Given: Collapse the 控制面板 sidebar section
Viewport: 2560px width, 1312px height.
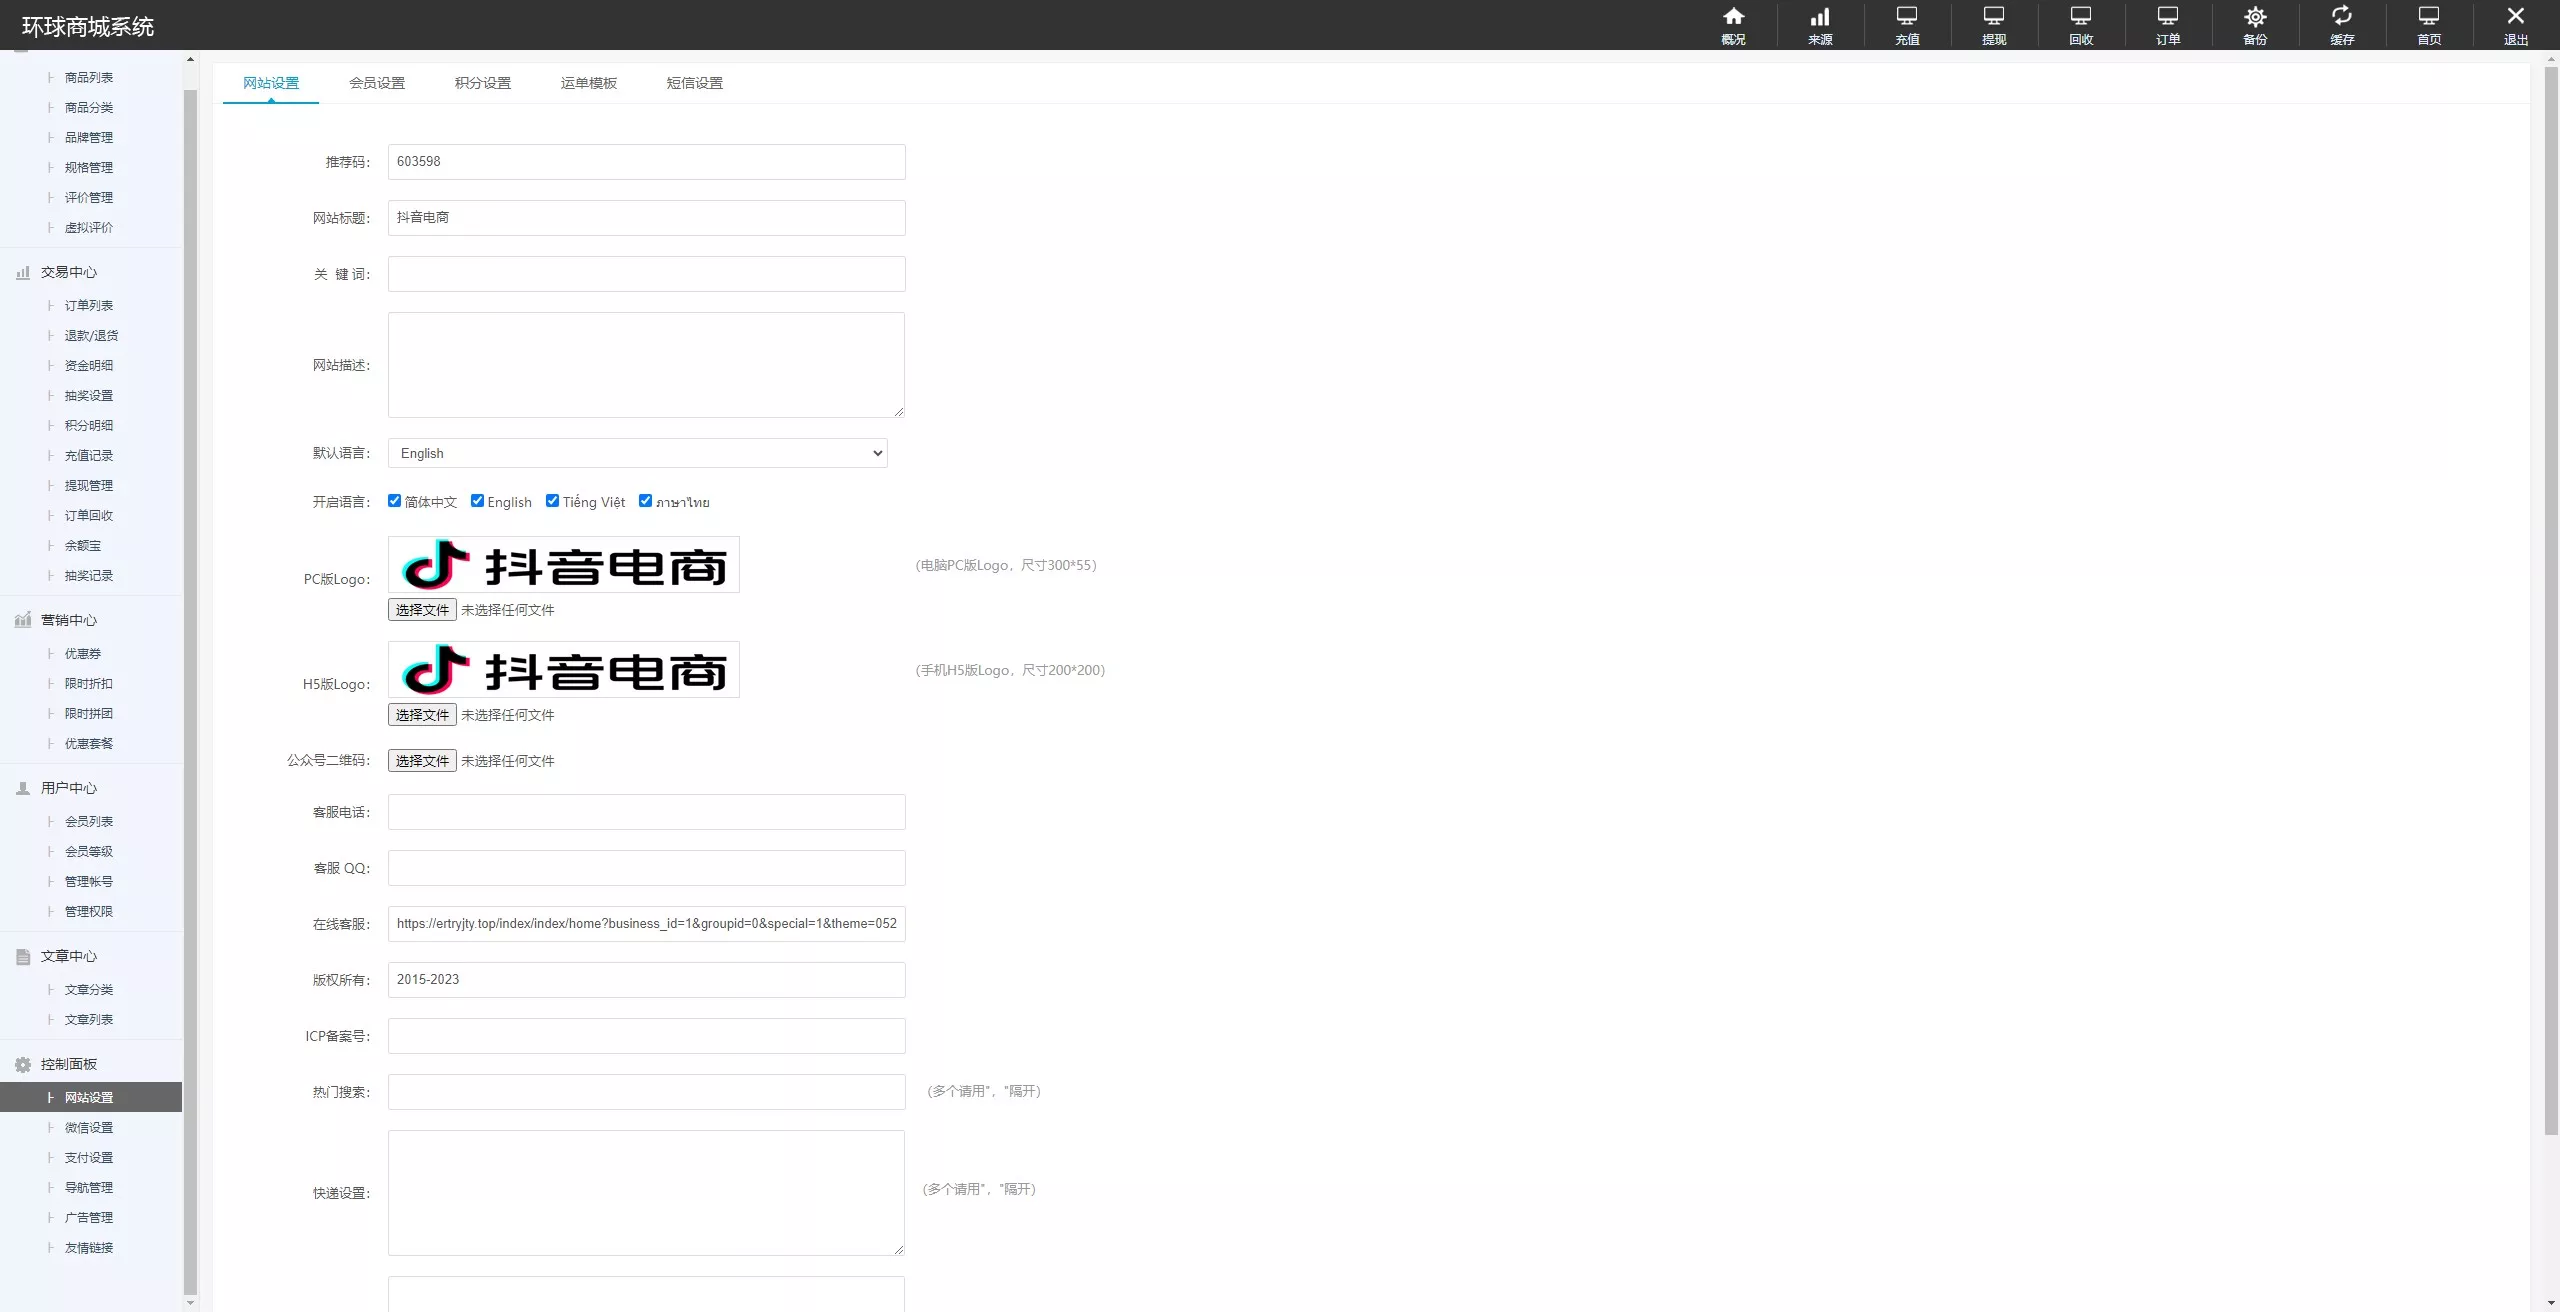Looking at the screenshot, I should (68, 1063).
